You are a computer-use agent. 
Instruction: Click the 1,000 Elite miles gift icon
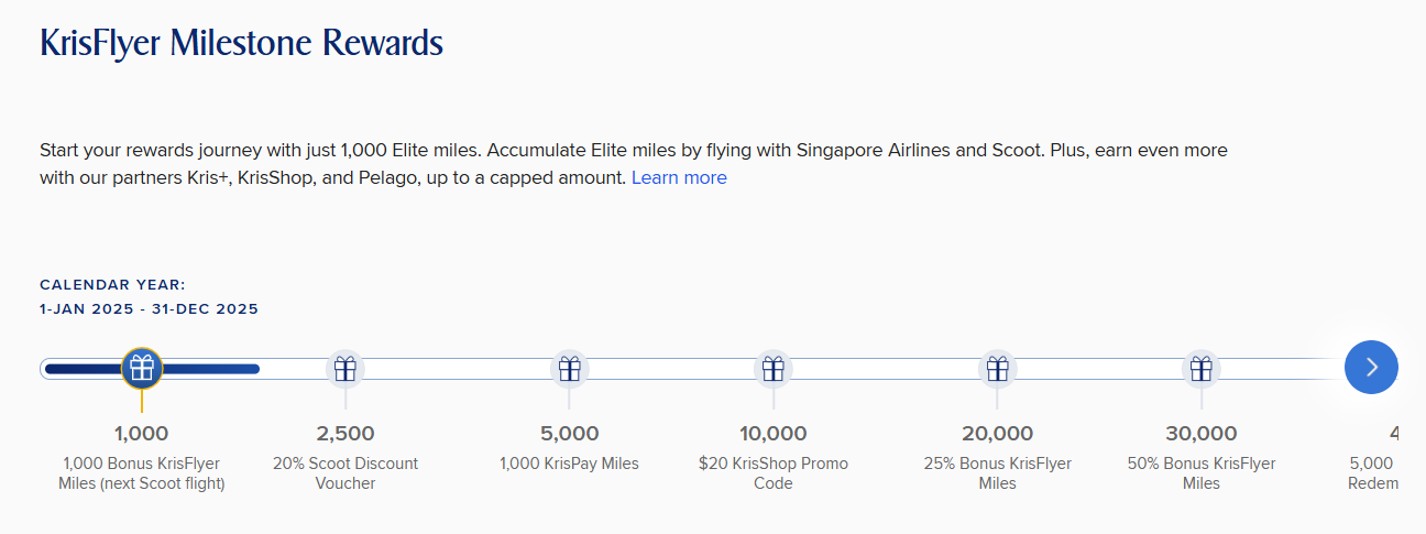(142, 368)
